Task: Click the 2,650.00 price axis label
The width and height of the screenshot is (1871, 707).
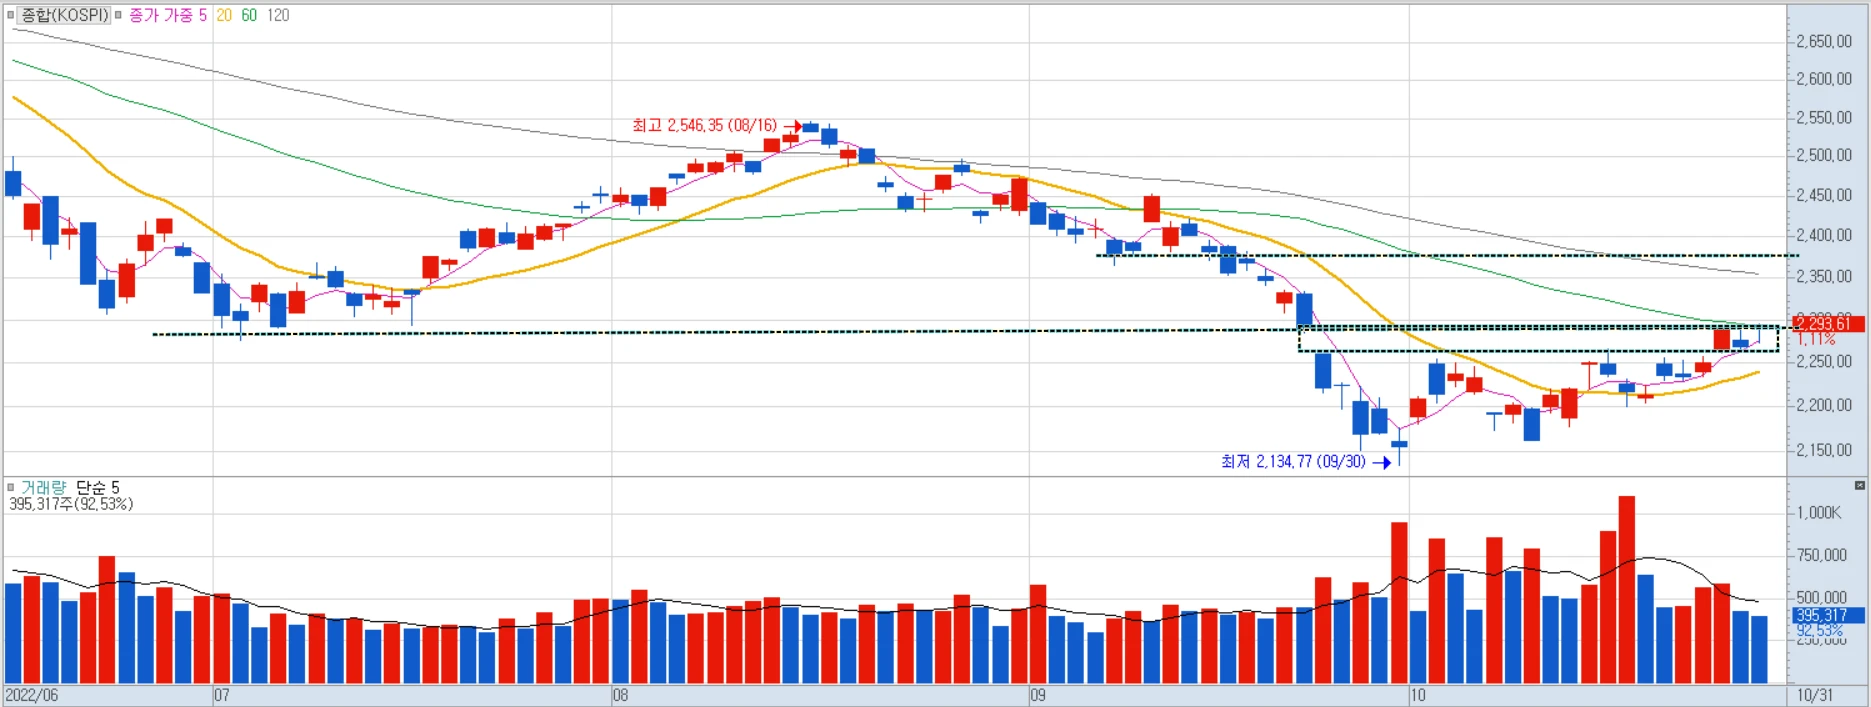Action: tap(1824, 42)
